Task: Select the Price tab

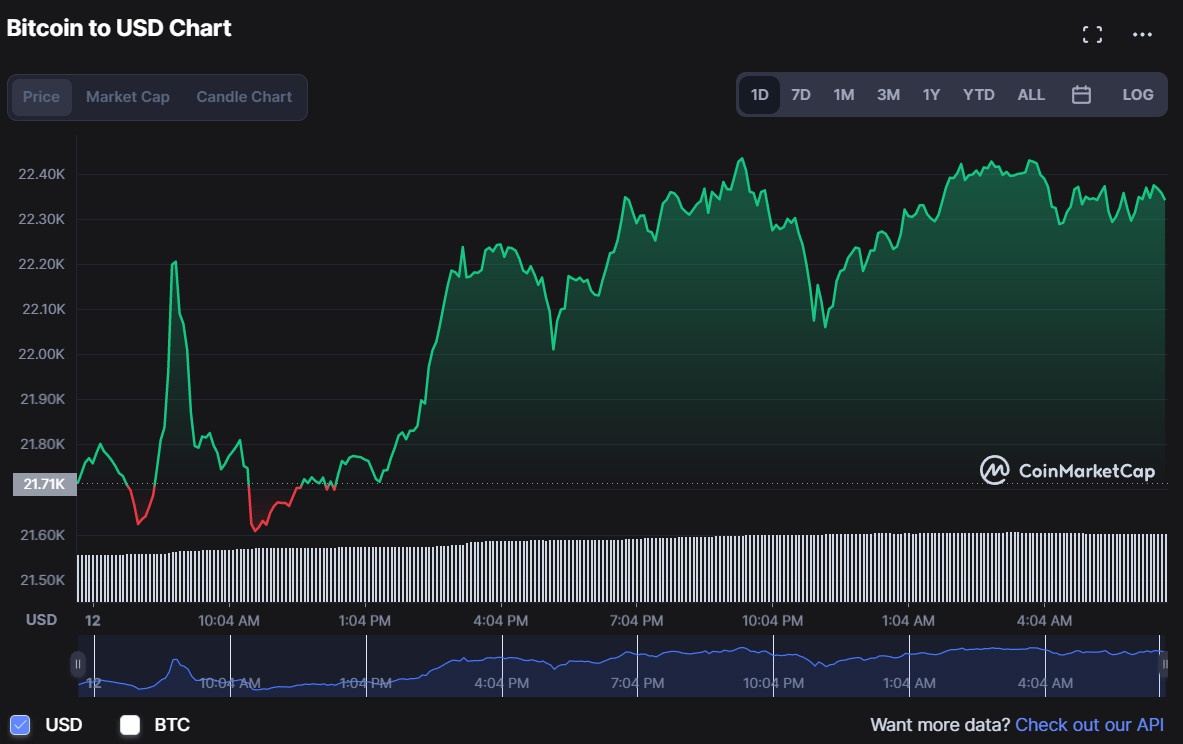Action: [x=42, y=97]
